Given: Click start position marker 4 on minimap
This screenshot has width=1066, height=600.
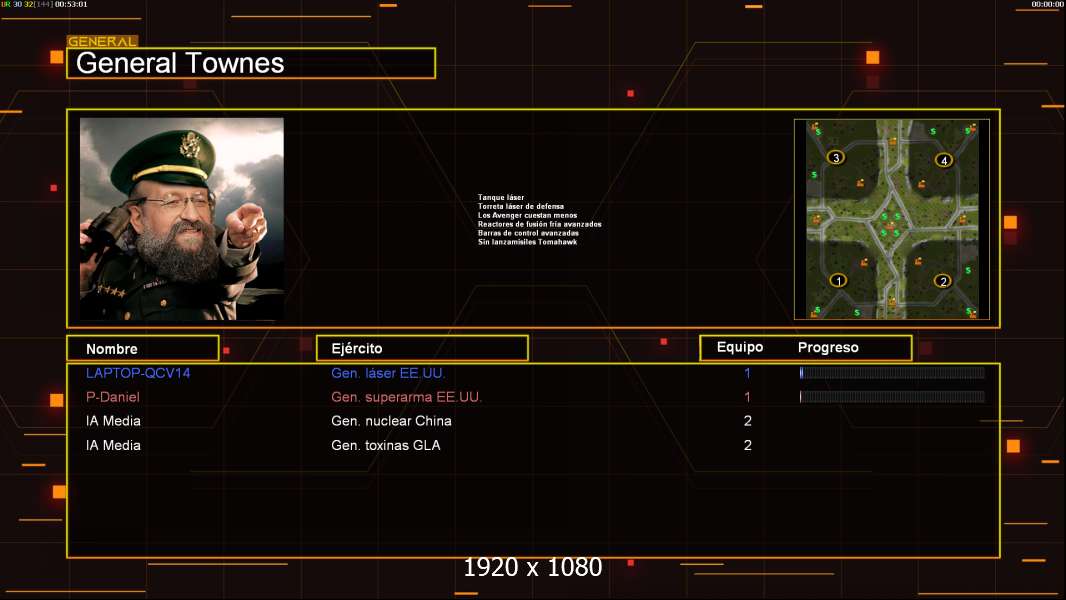Looking at the screenshot, I should pos(944,160).
